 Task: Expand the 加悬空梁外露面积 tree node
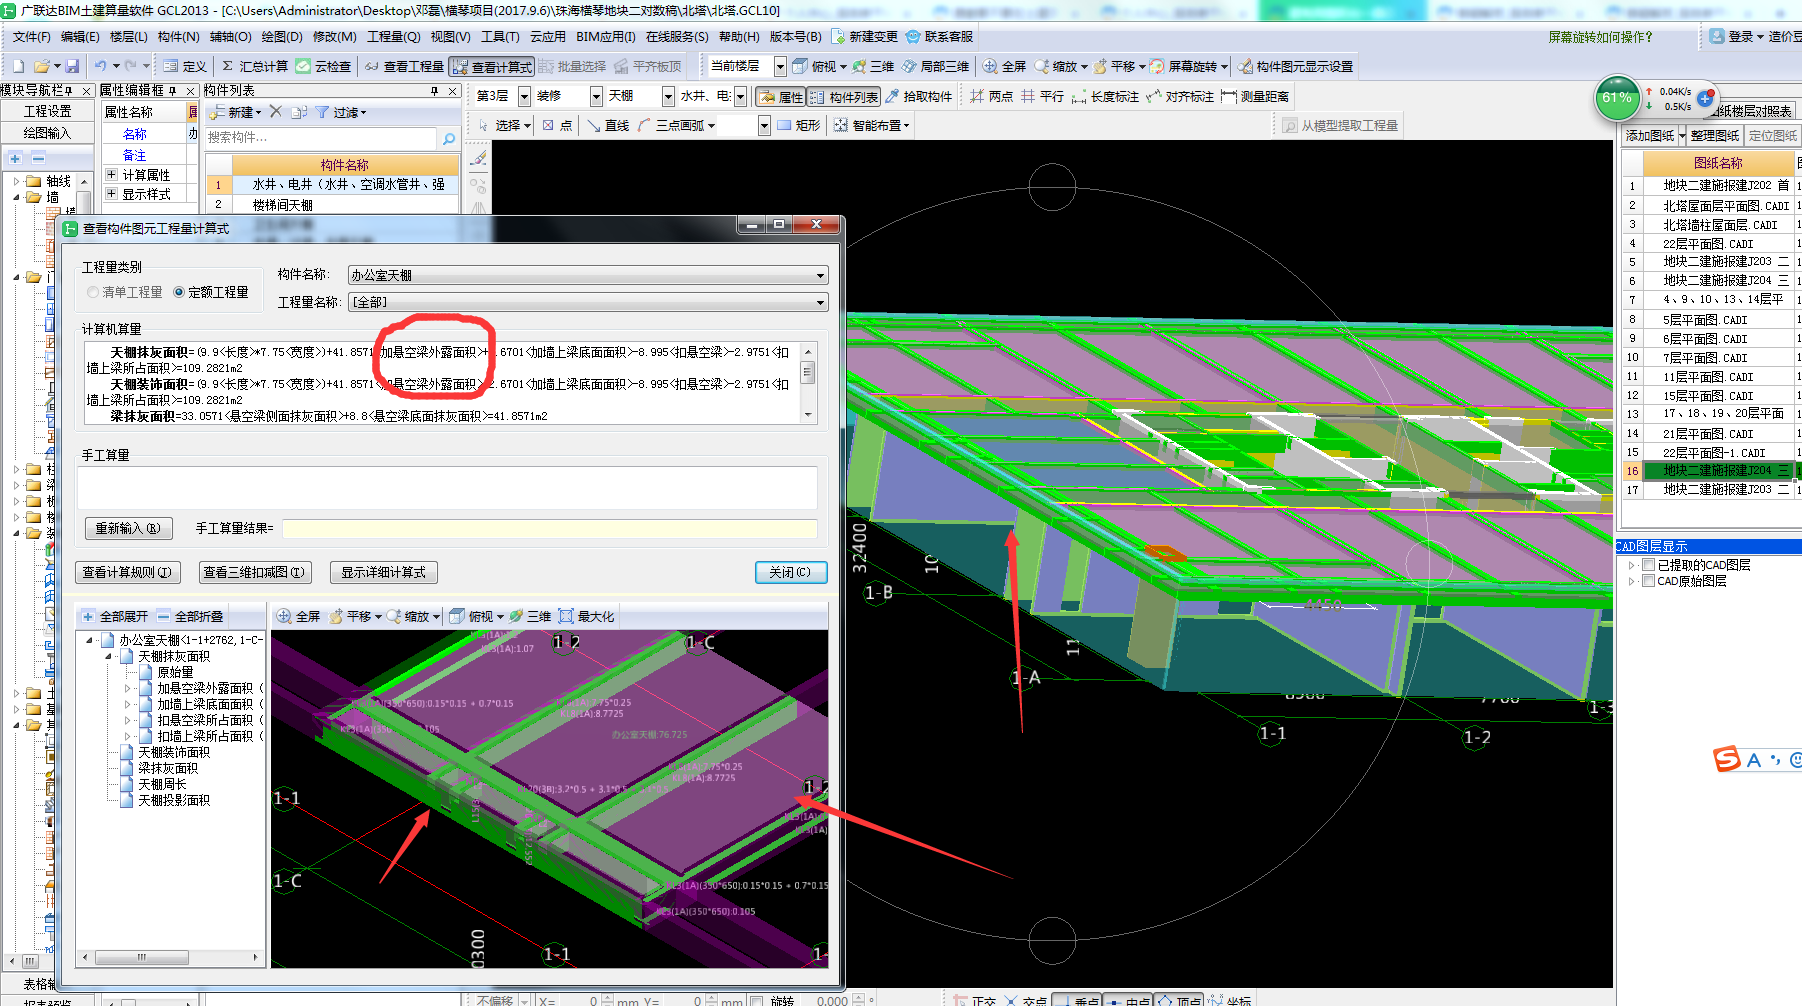point(128,688)
